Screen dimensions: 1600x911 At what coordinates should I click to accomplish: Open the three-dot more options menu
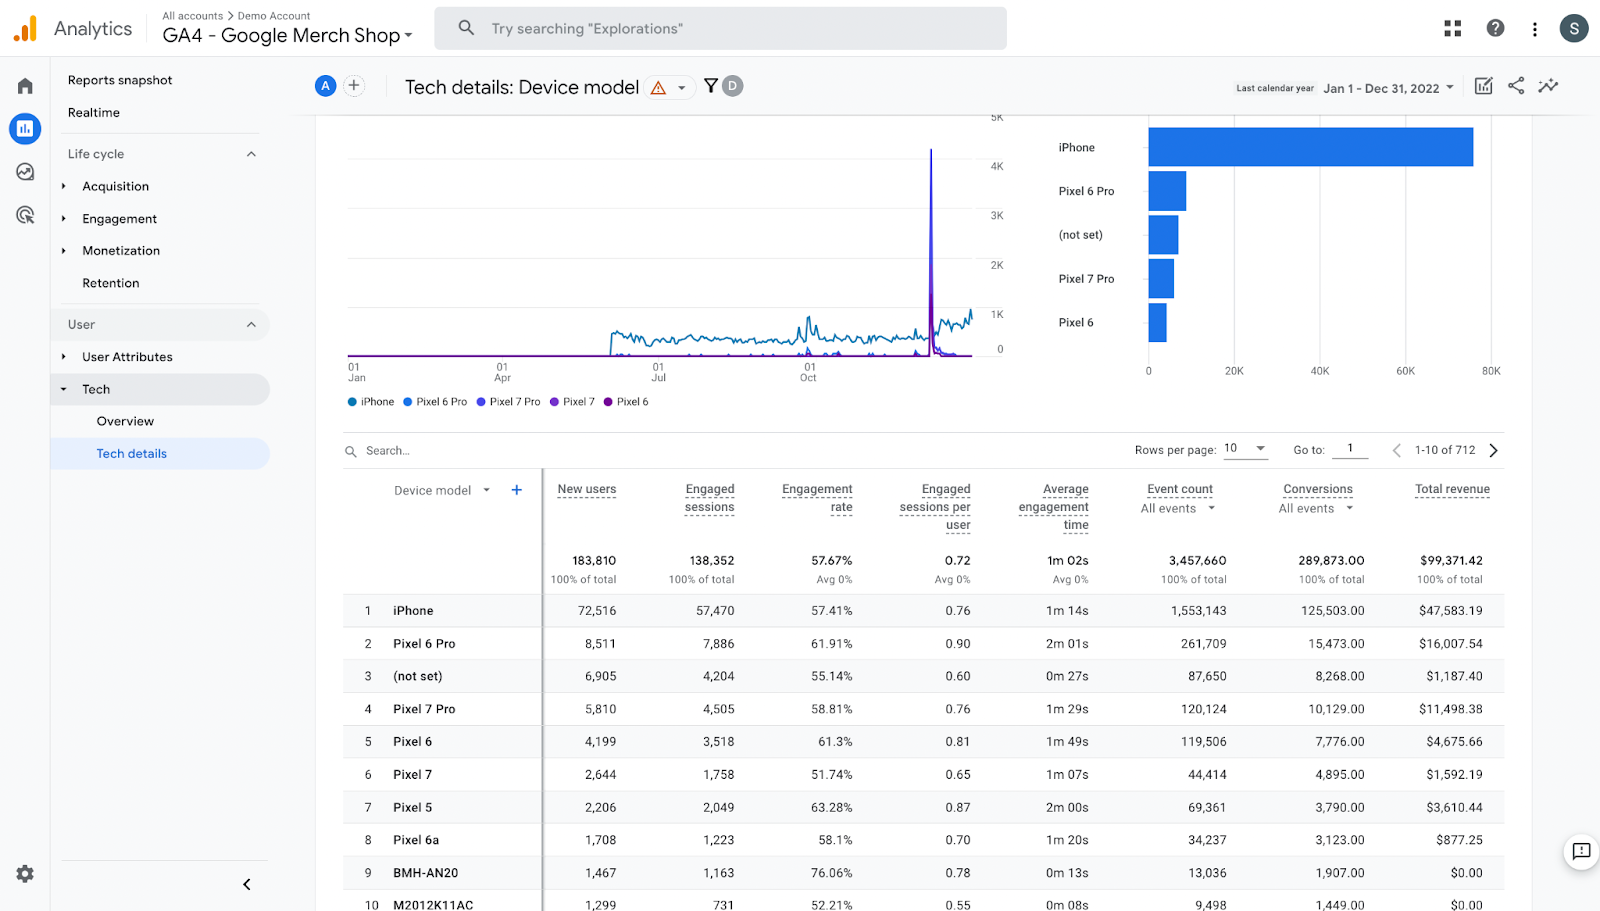[x=1535, y=28]
